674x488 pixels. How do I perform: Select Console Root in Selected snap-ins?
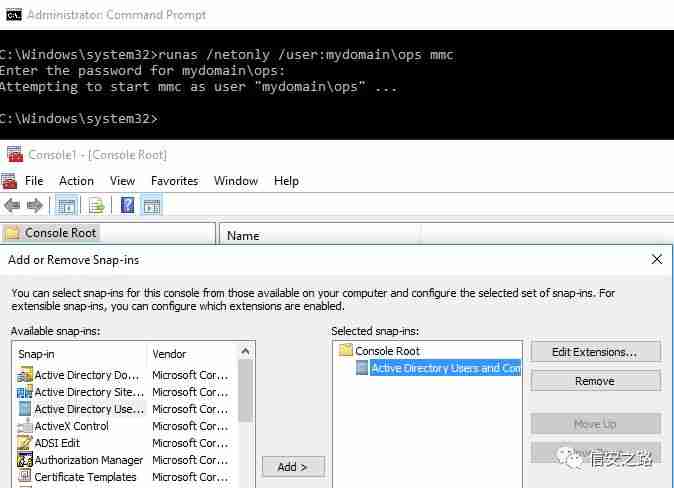pyautogui.click(x=387, y=351)
